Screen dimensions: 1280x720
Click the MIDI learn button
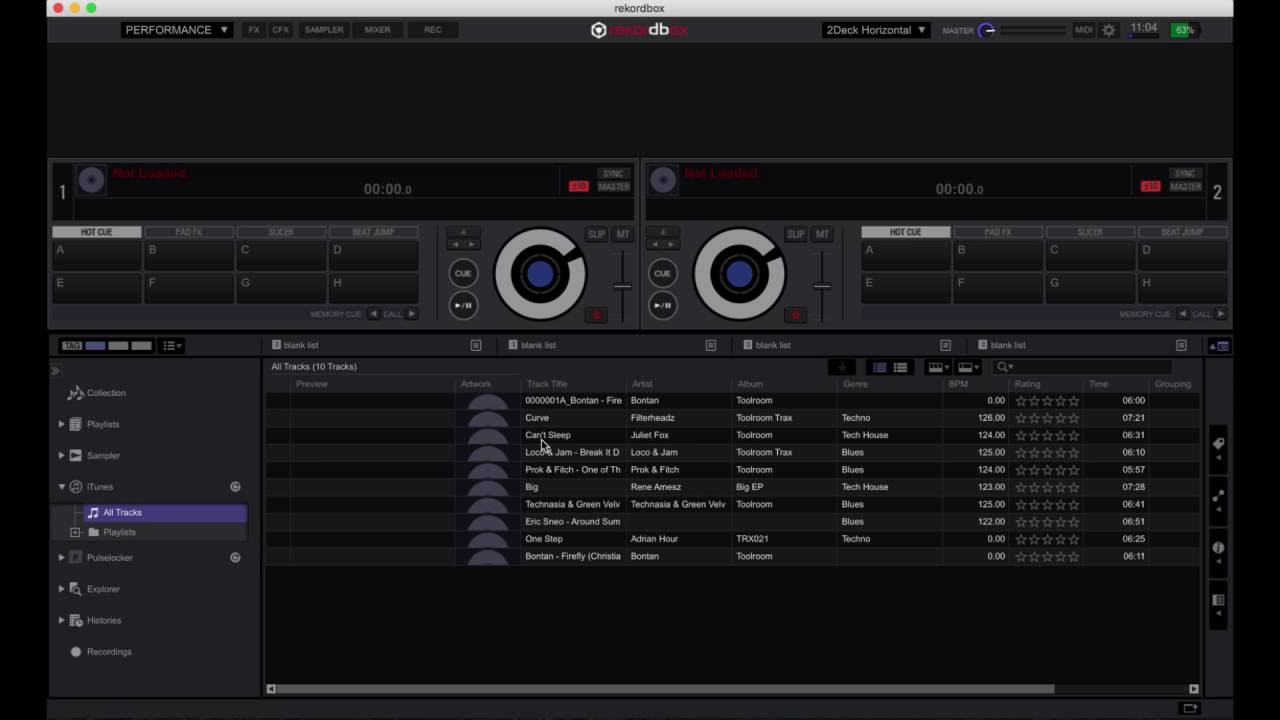pyautogui.click(x=1084, y=30)
